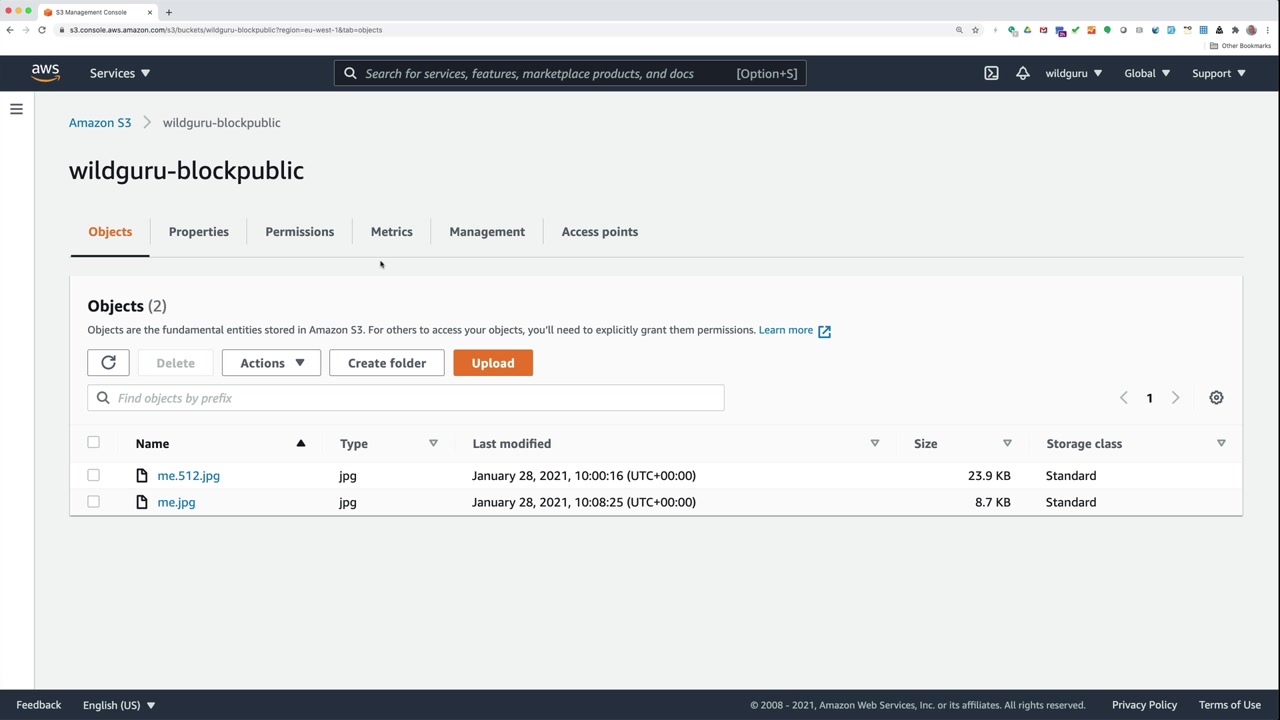Viewport: 1280px width, 720px height.
Task: Follow the Learn more link
Action: (x=785, y=330)
